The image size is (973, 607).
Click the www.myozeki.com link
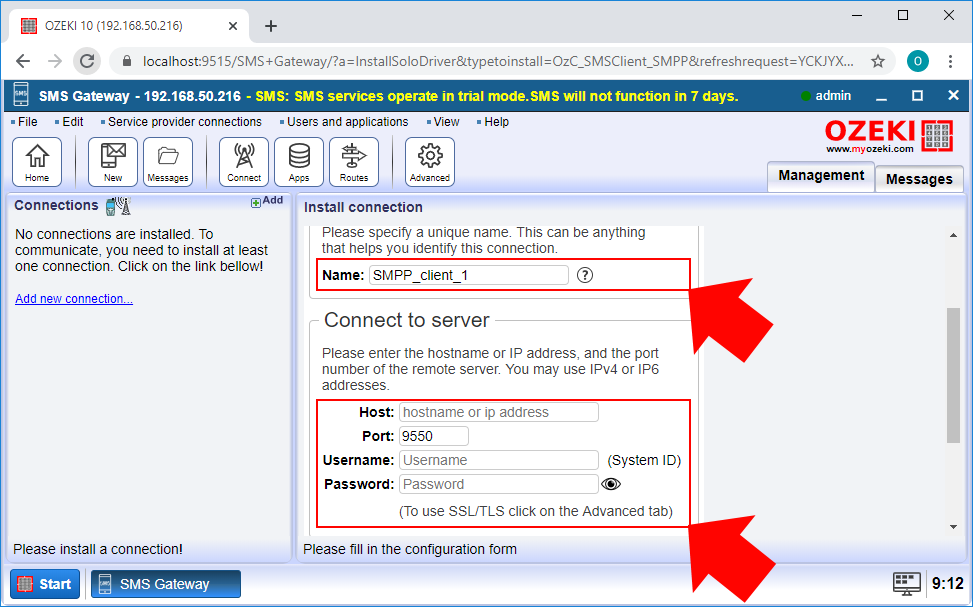click(869, 149)
